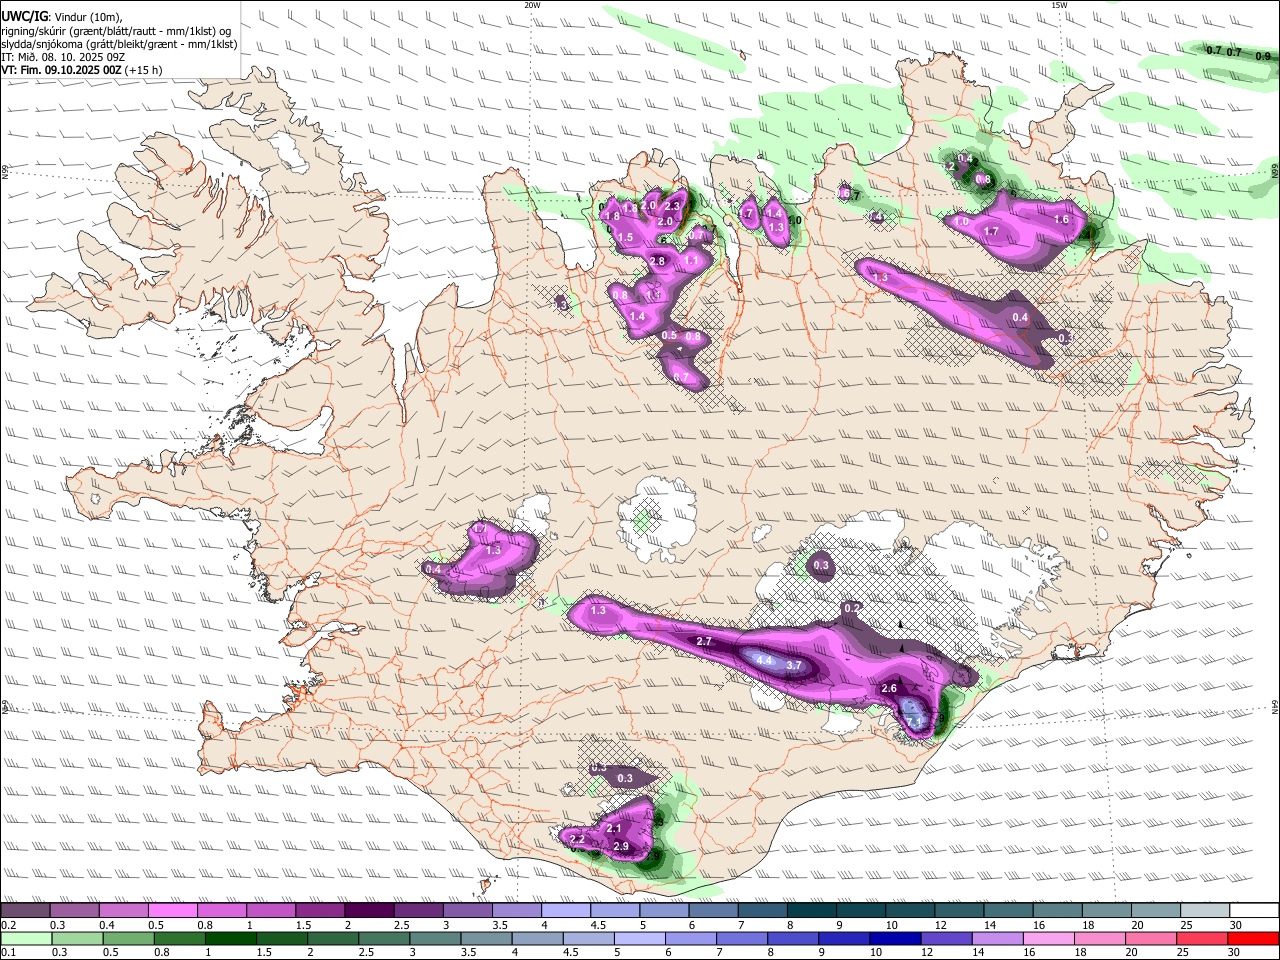1280x960 pixels.
Task: Click the dark teal 8 snow legend swatch
Action: coord(811,911)
